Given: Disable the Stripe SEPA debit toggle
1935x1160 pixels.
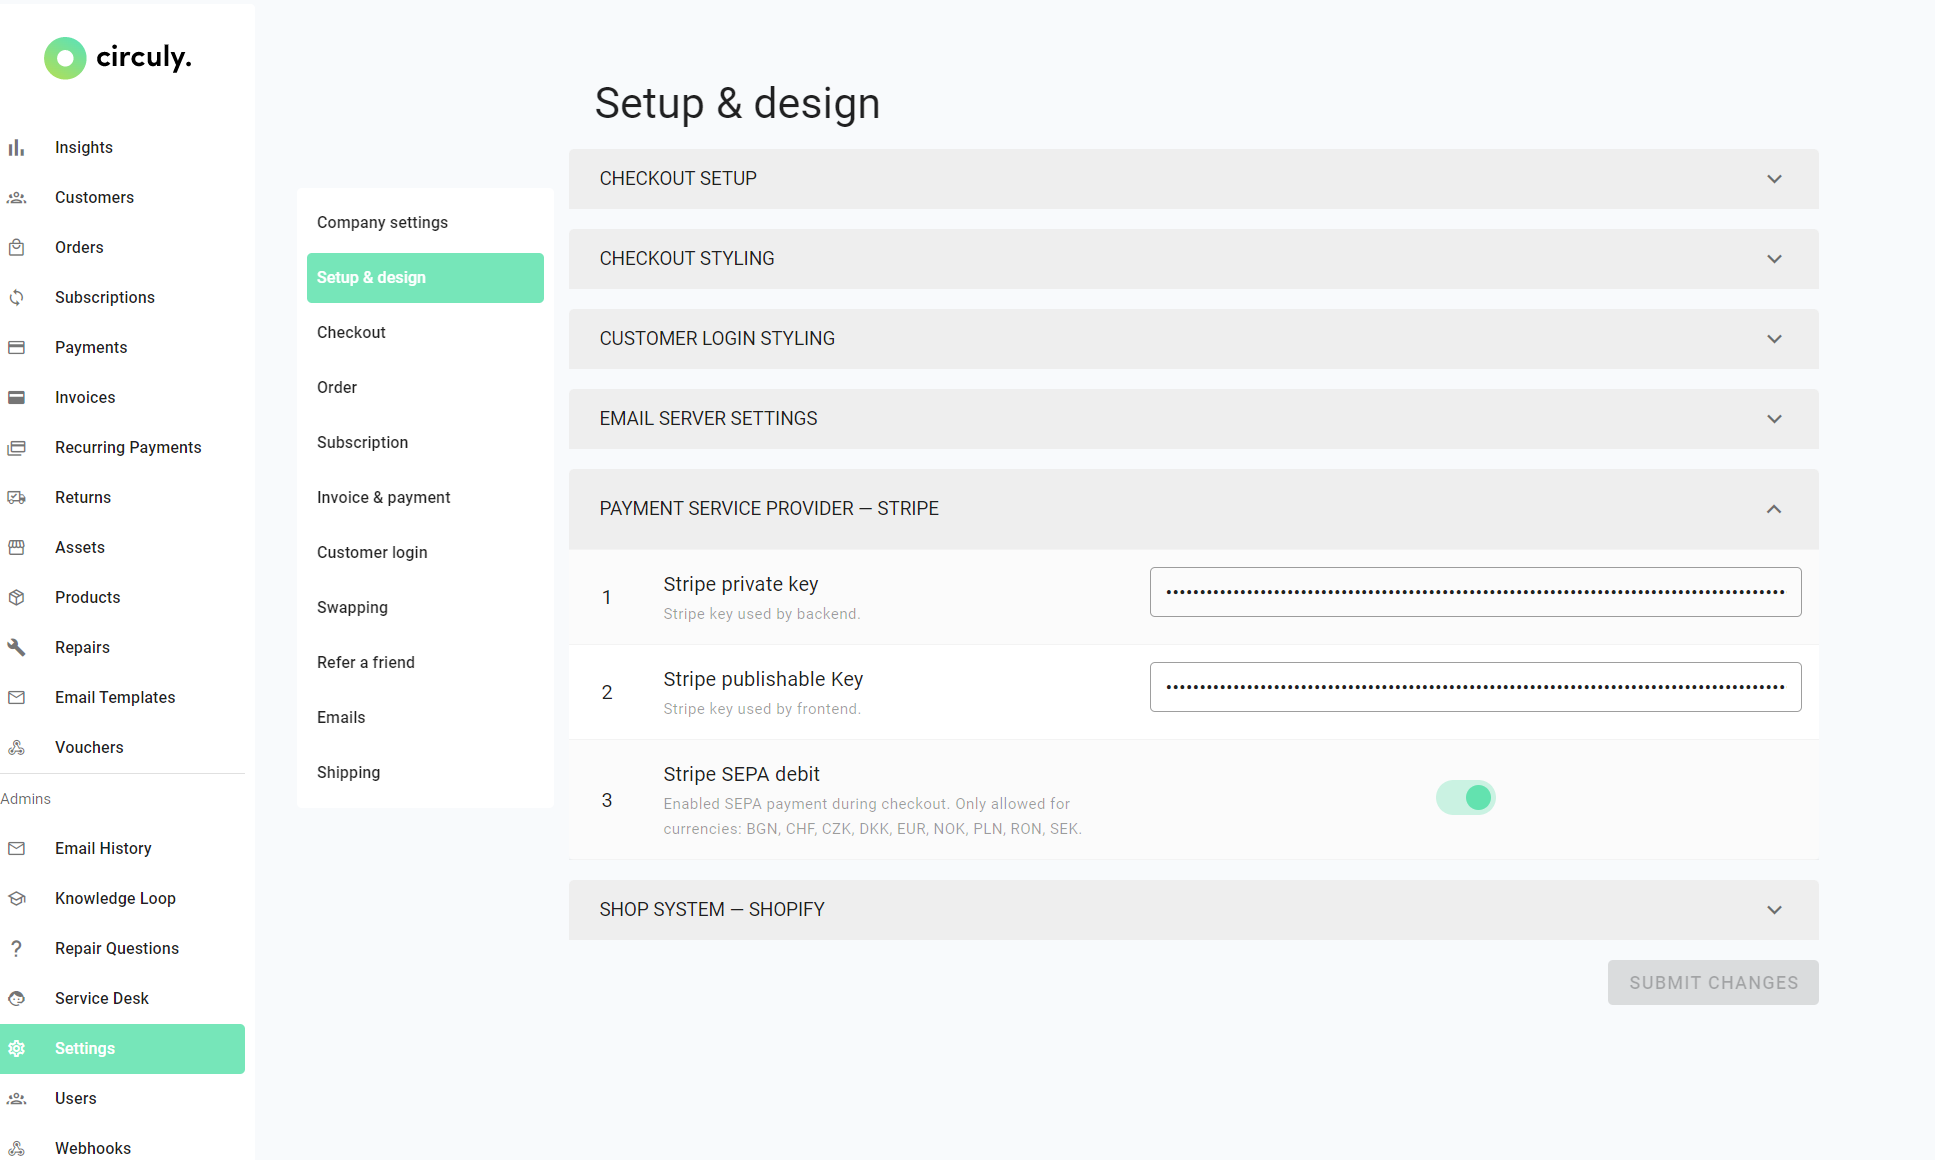Looking at the screenshot, I should [x=1466, y=798].
